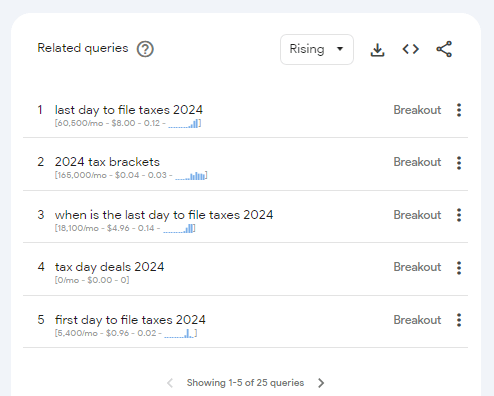Click Breakout label for 2024 tax brackets
Image resolution: width=494 pixels, height=396 pixels.
tap(417, 162)
